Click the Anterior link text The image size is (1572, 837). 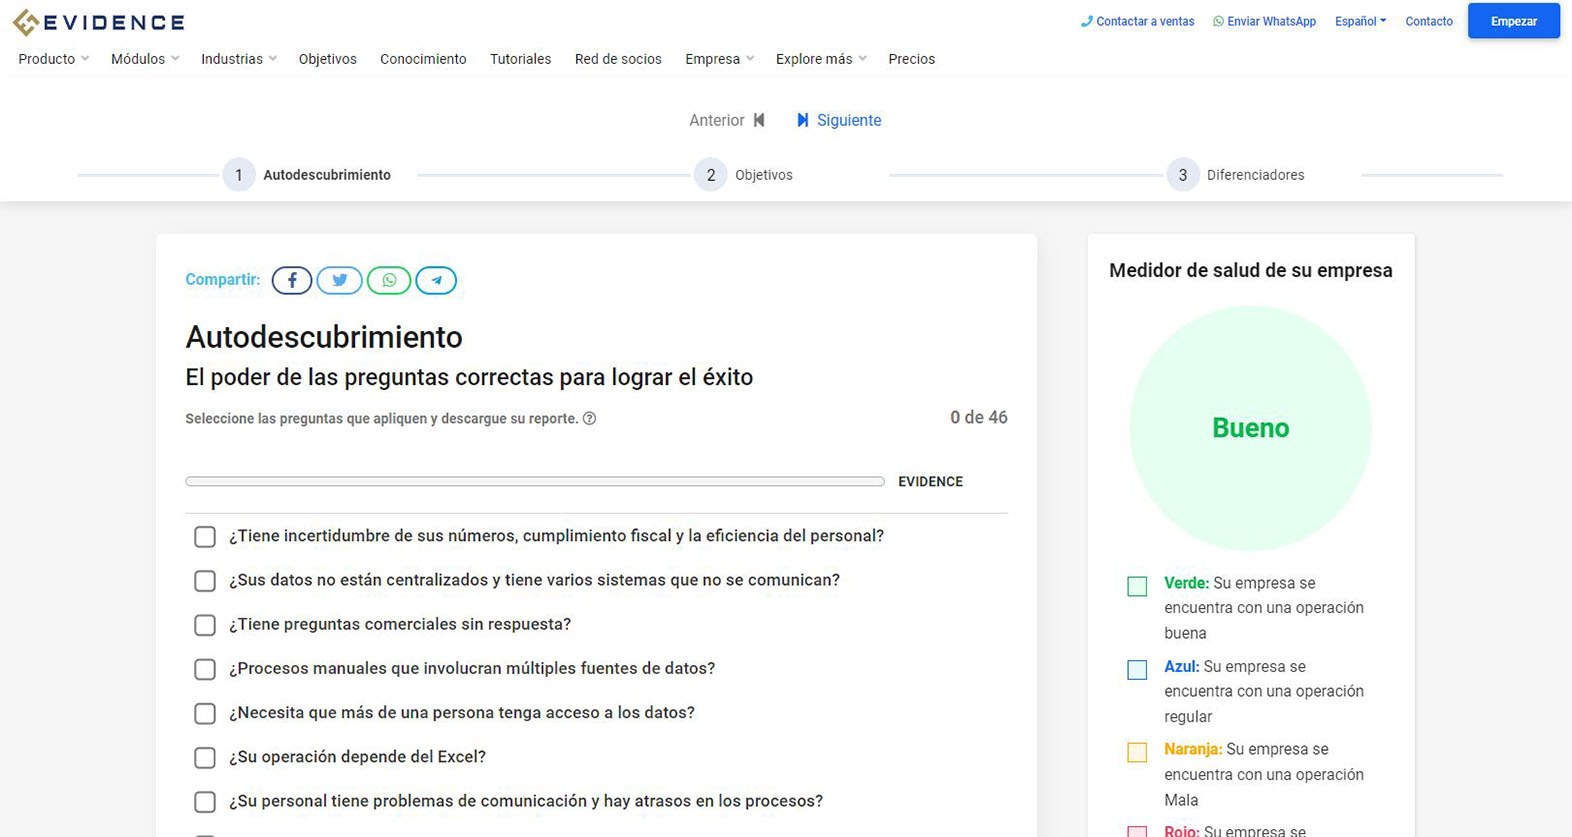click(x=717, y=120)
